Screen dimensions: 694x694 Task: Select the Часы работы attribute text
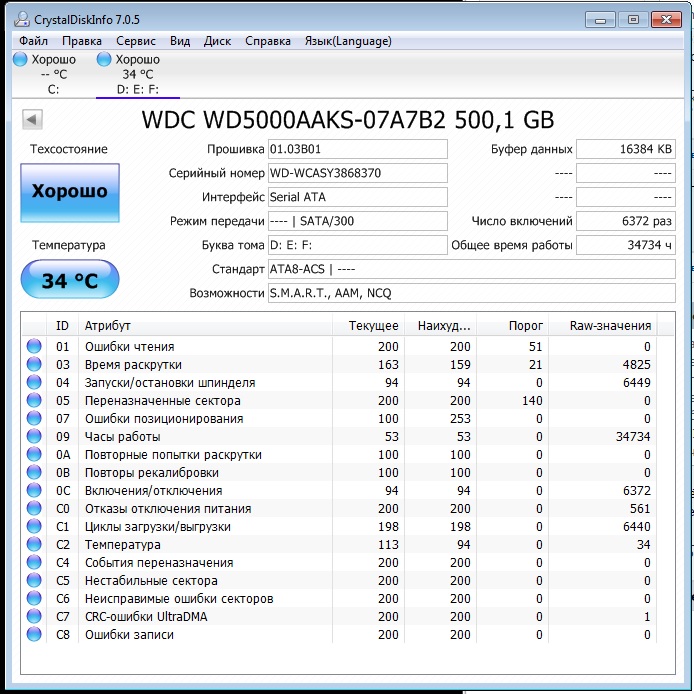pyautogui.click(x=123, y=437)
